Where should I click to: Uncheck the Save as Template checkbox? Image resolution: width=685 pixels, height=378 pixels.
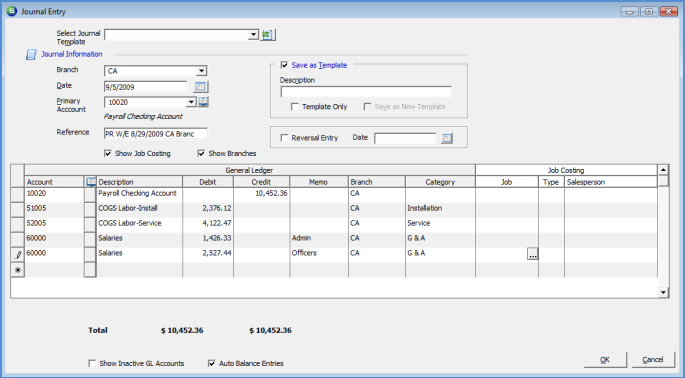coord(284,65)
